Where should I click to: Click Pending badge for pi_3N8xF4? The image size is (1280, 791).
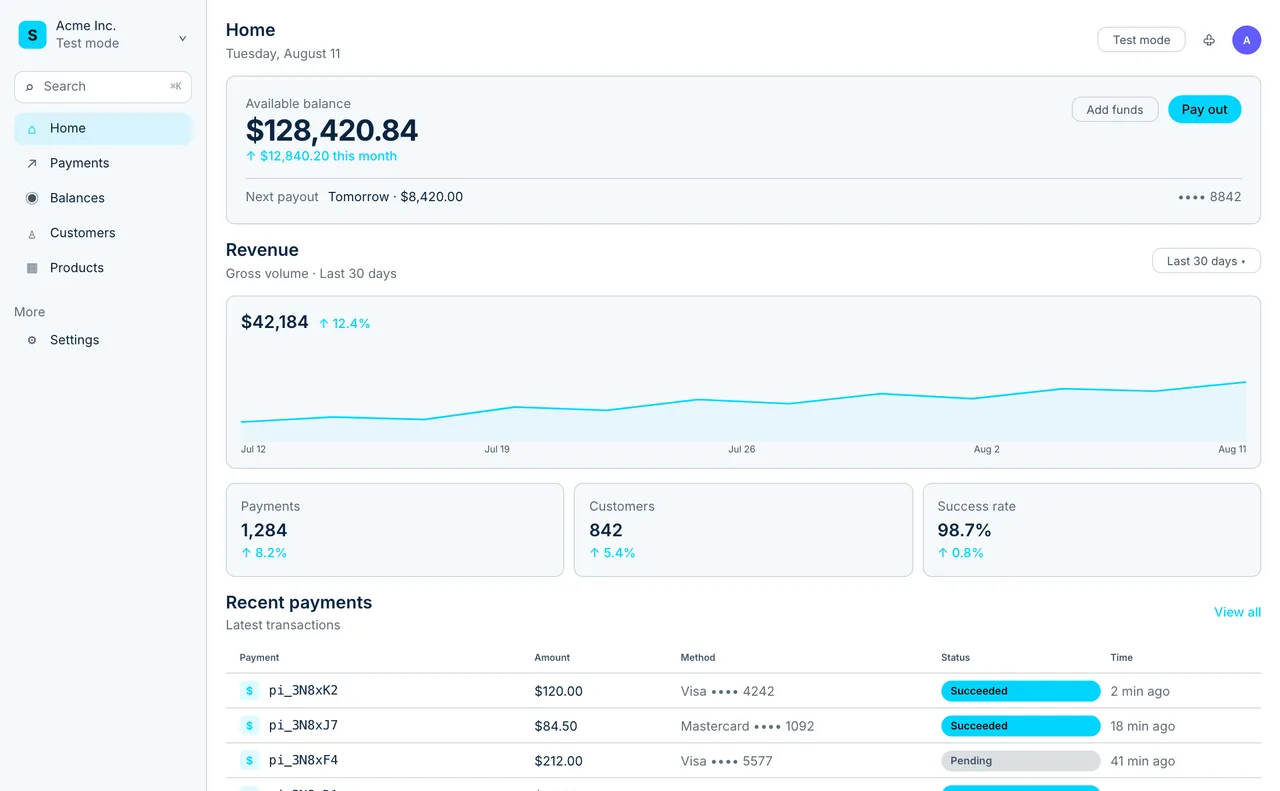pos(1020,761)
